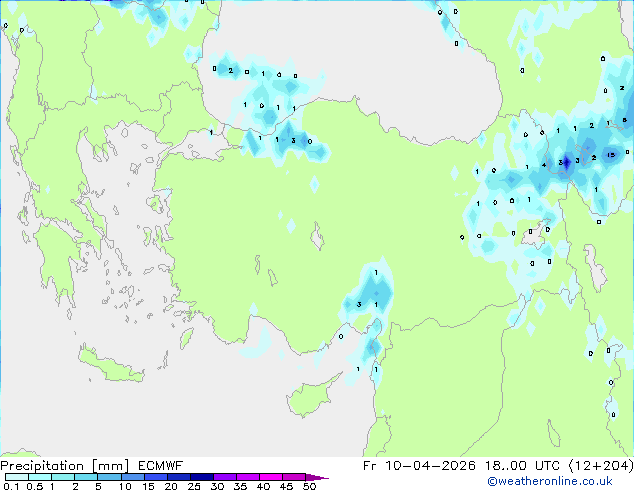Click the 'ECMWF' model label
The image size is (634, 490).
[x=161, y=466]
